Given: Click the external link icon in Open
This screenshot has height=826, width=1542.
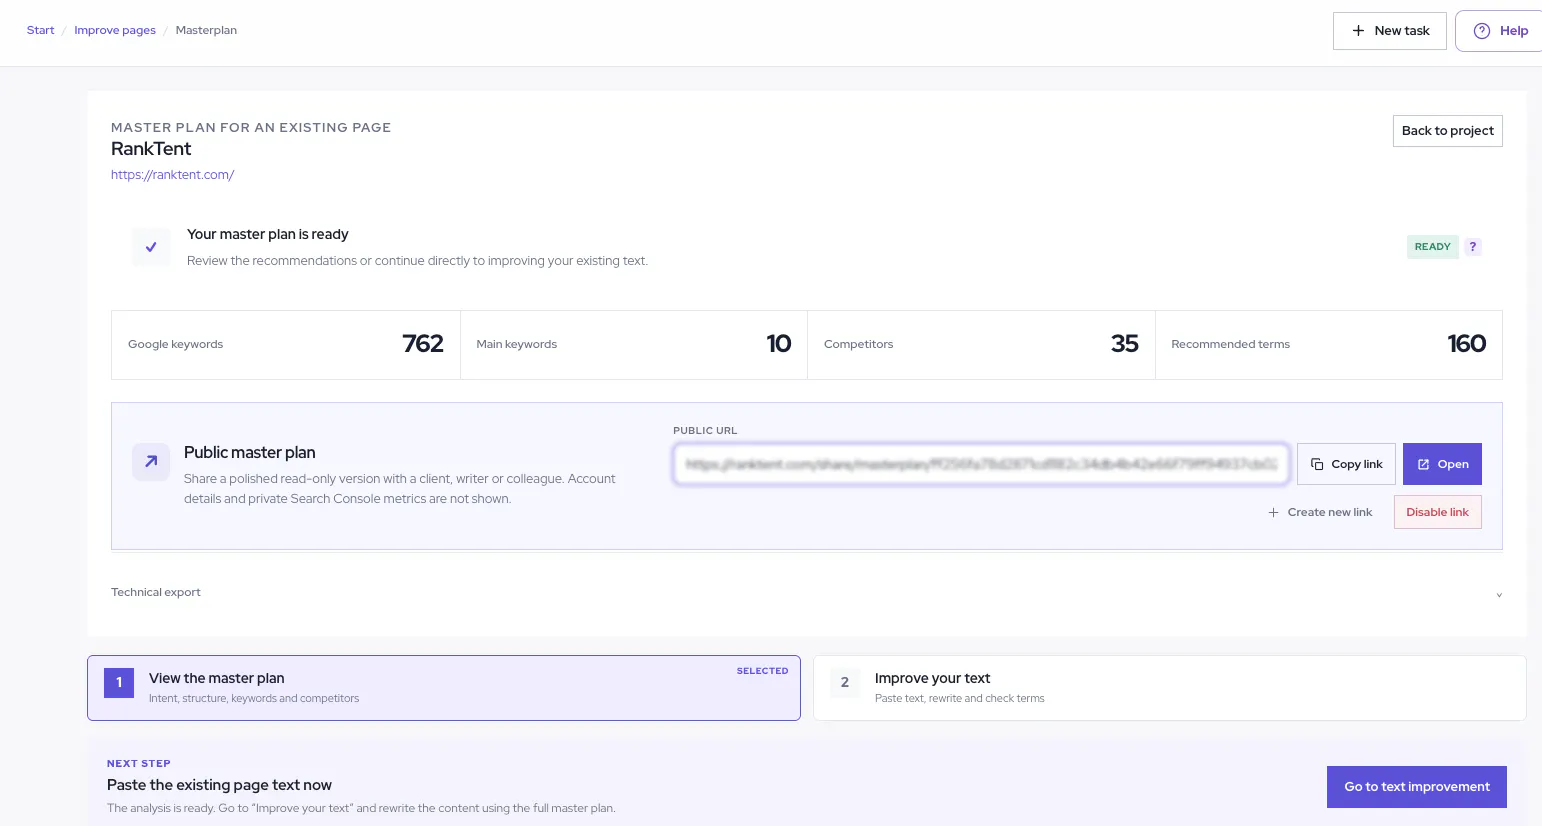Looking at the screenshot, I should pos(1424,464).
